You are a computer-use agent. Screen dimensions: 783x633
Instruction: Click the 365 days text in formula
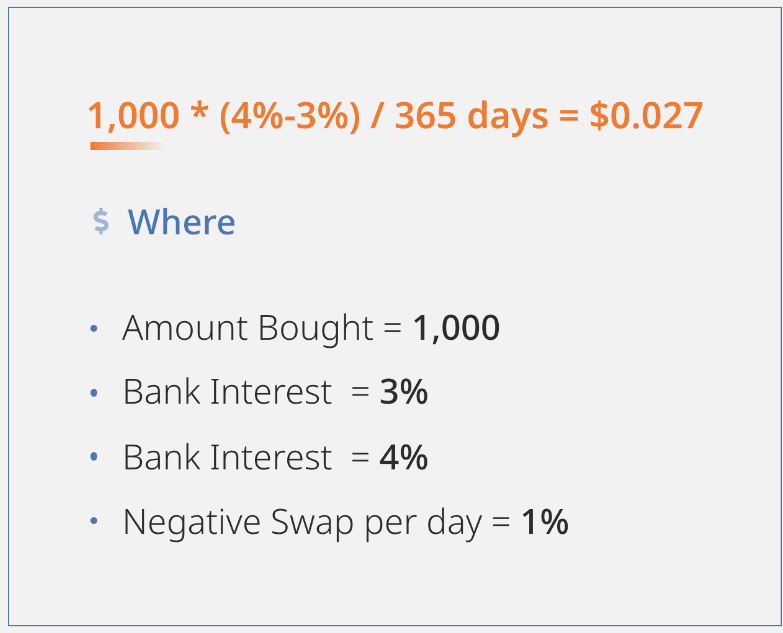click(x=471, y=116)
